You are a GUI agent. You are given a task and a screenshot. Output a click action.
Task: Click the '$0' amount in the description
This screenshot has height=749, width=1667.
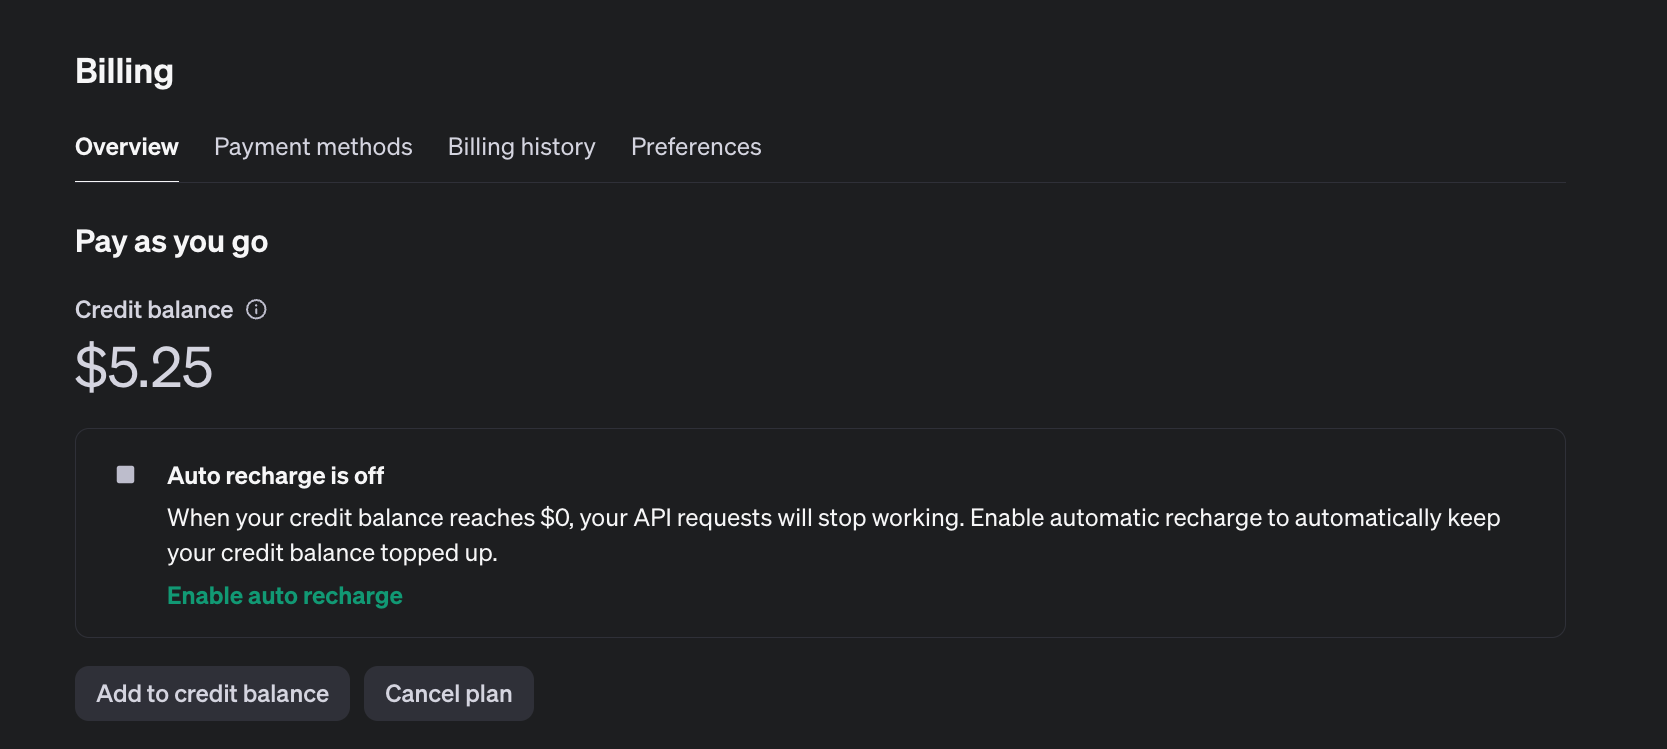(x=555, y=518)
